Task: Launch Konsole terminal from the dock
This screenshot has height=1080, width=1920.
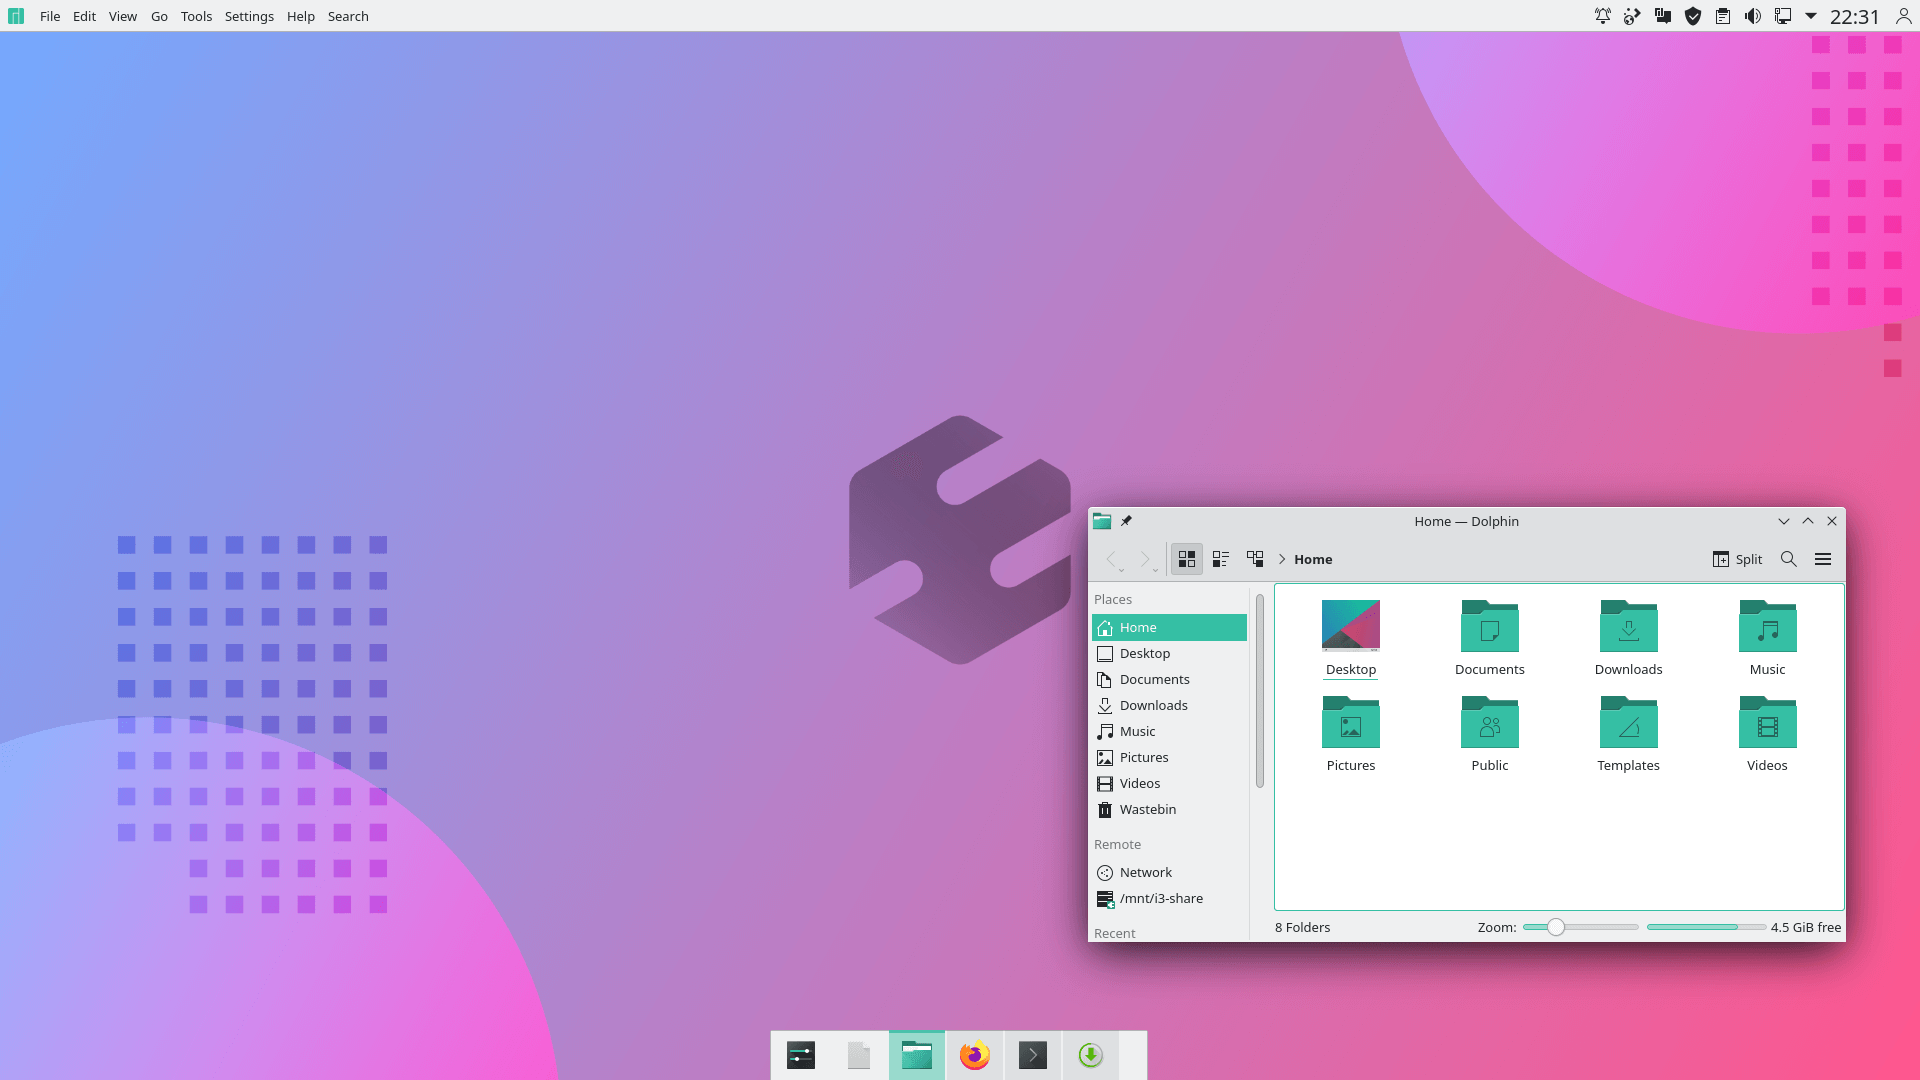Action: coord(1033,1055)
